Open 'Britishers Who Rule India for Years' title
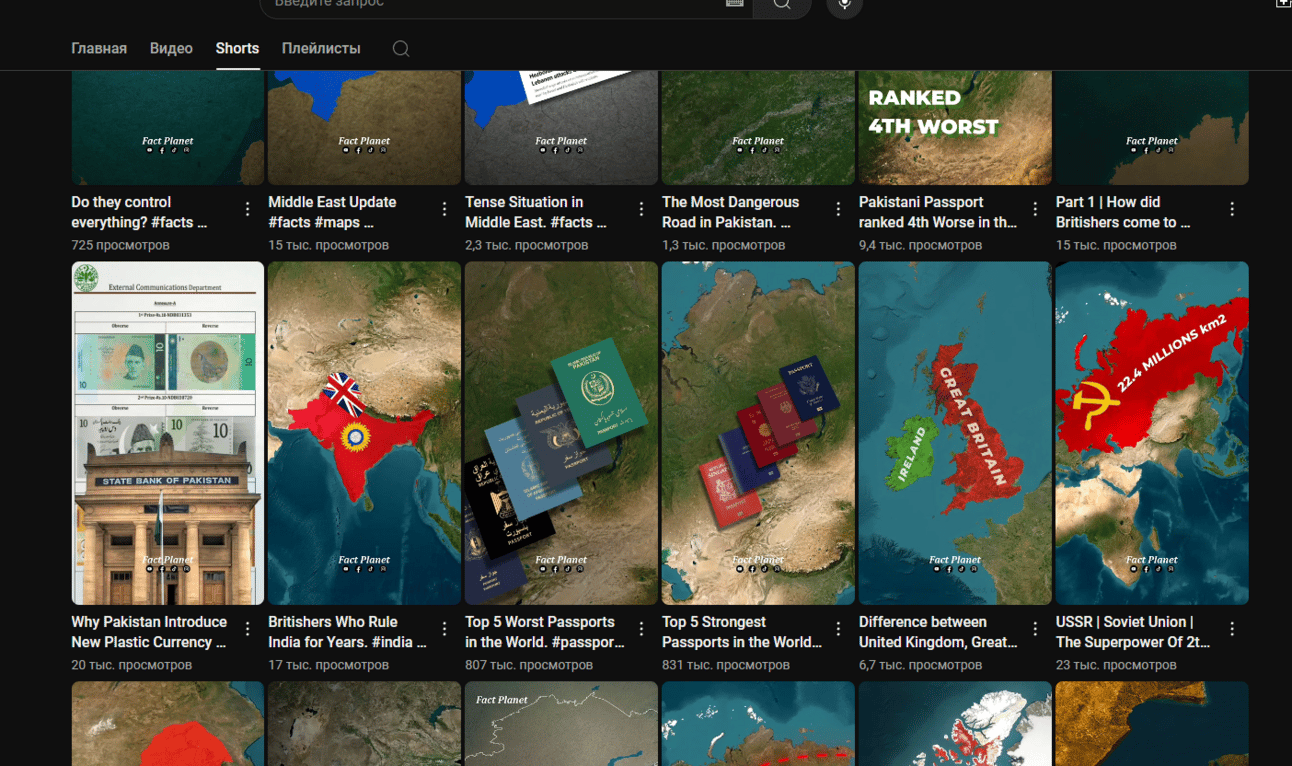Screen dimensions: 1292x766 (x=347, y=632)
